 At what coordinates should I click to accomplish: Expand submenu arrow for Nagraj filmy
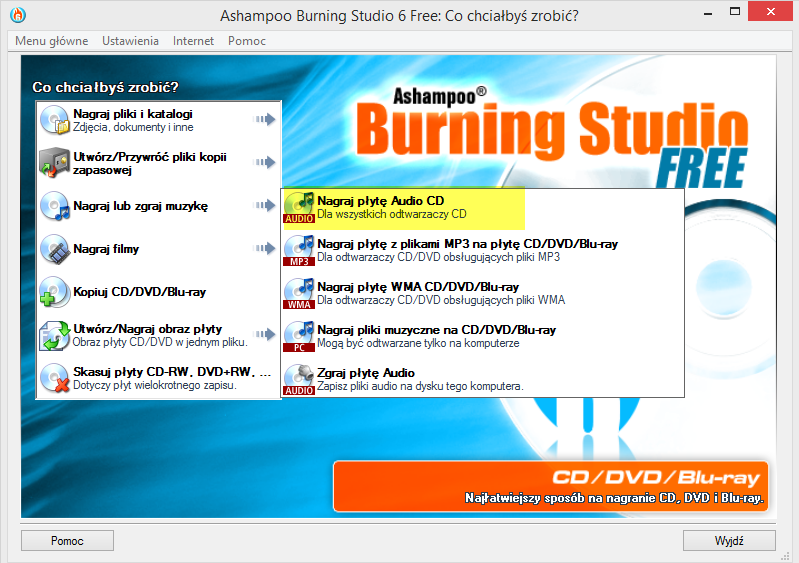point(264,248)
